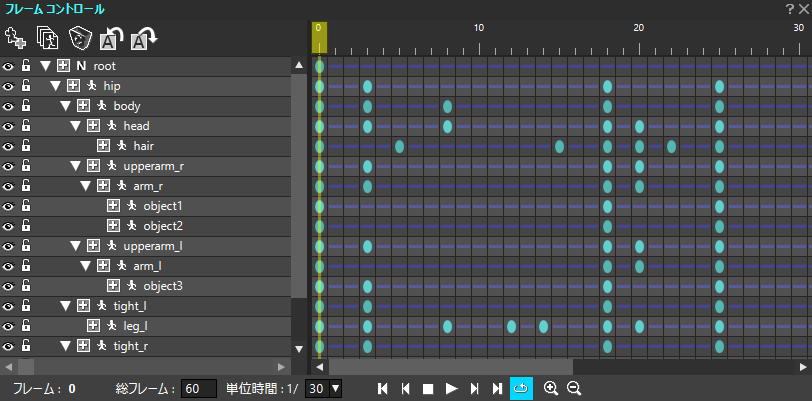Screen dimensions: 812x401
Task: Step forward one frame button
Action: tap(474, 388)
